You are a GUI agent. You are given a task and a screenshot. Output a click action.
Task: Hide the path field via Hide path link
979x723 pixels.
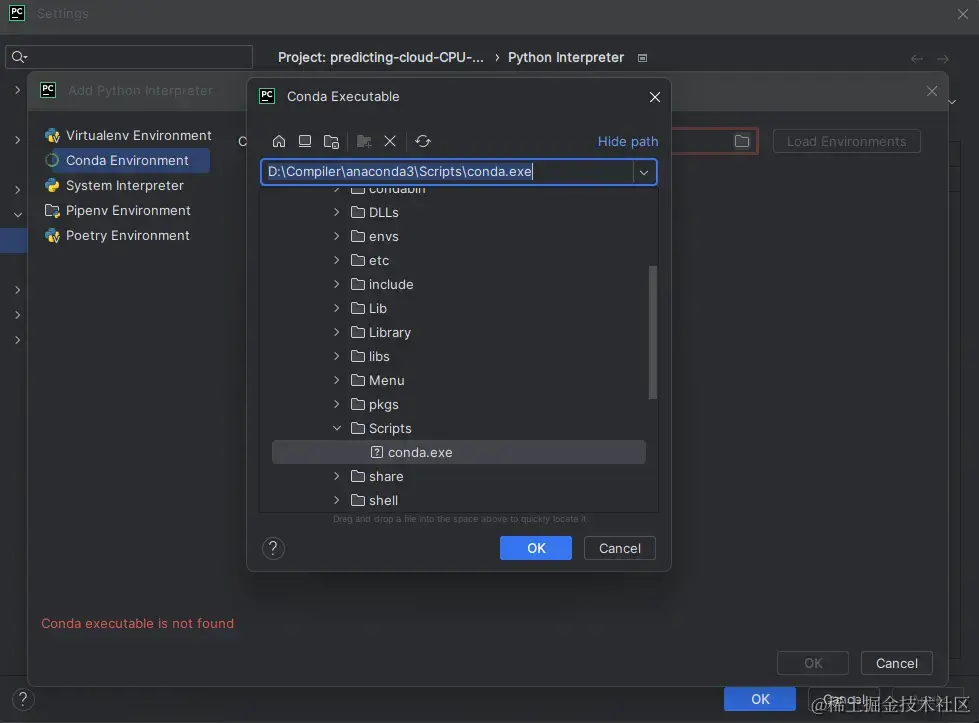627,142
